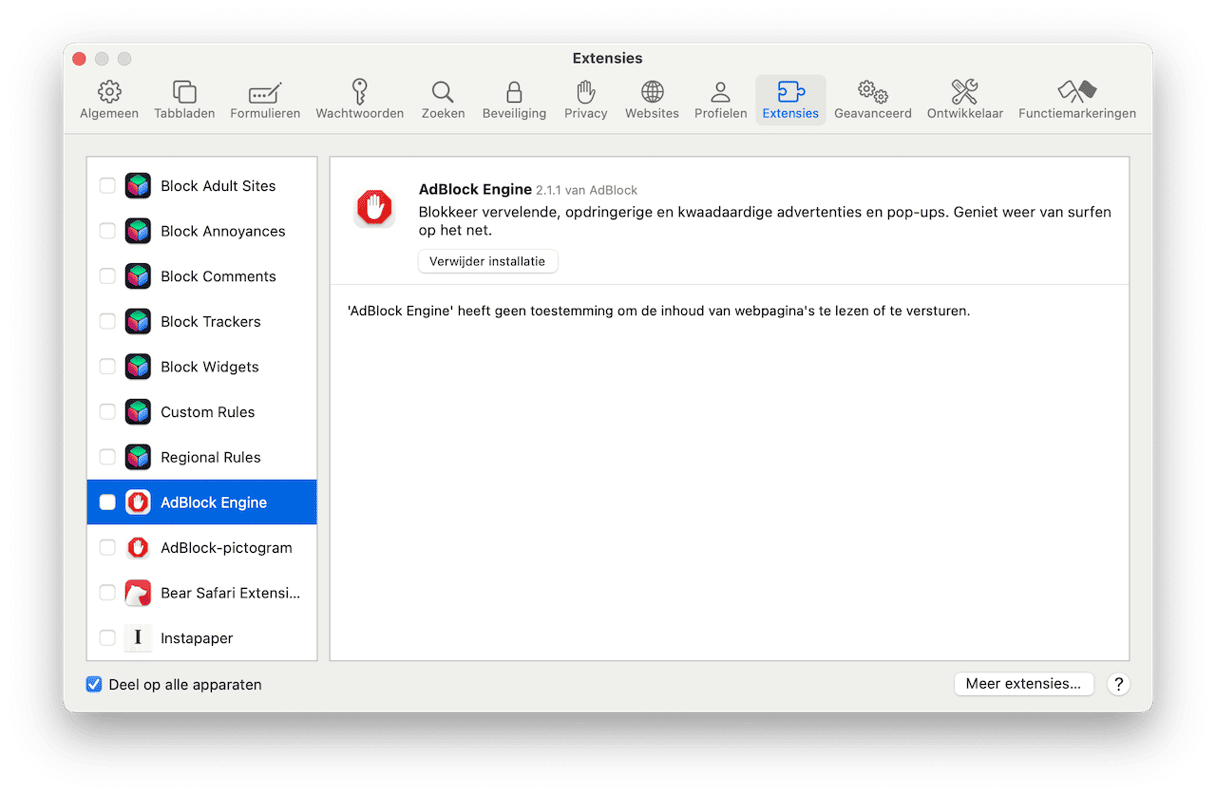The image size is (1216, 796).
Task: Go to the Websites globe icon
Action: pyautogui.click(x=652, y=93)
